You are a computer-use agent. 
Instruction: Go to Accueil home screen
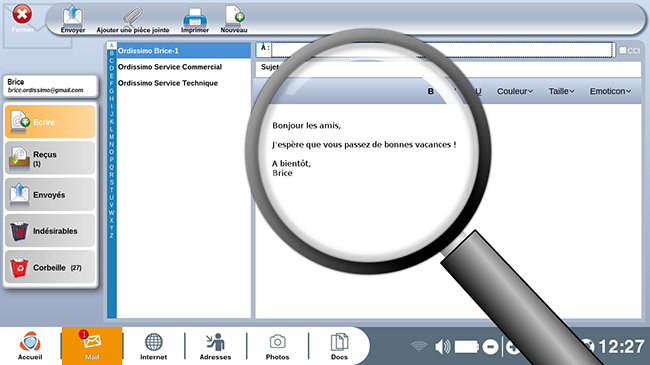click(30, 346)
